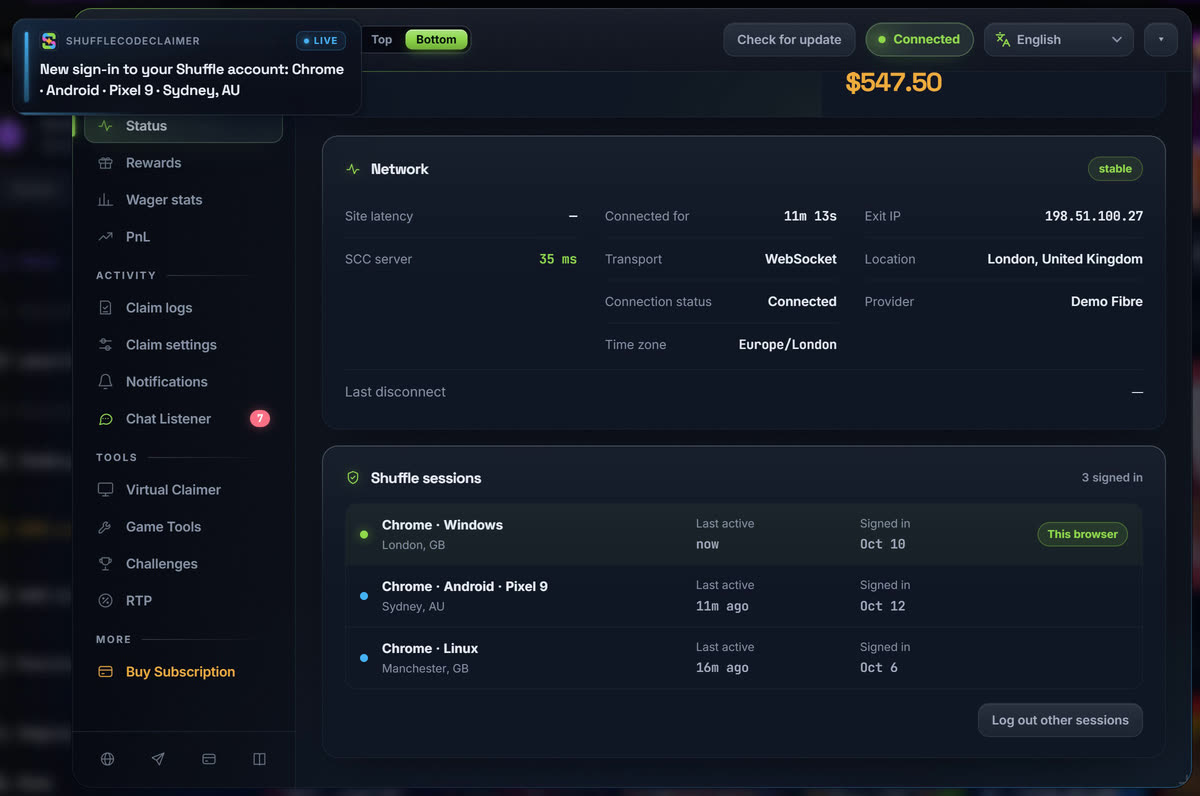The image size is (1200, 796).
Task: Click the Chat Listener unread badge showing 7
Action: click(260, 419)
